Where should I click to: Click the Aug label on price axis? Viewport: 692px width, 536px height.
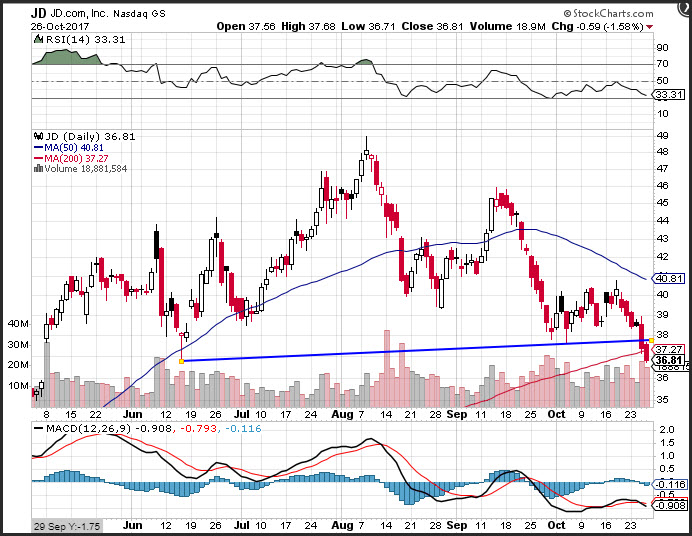[x=342, y=415]
